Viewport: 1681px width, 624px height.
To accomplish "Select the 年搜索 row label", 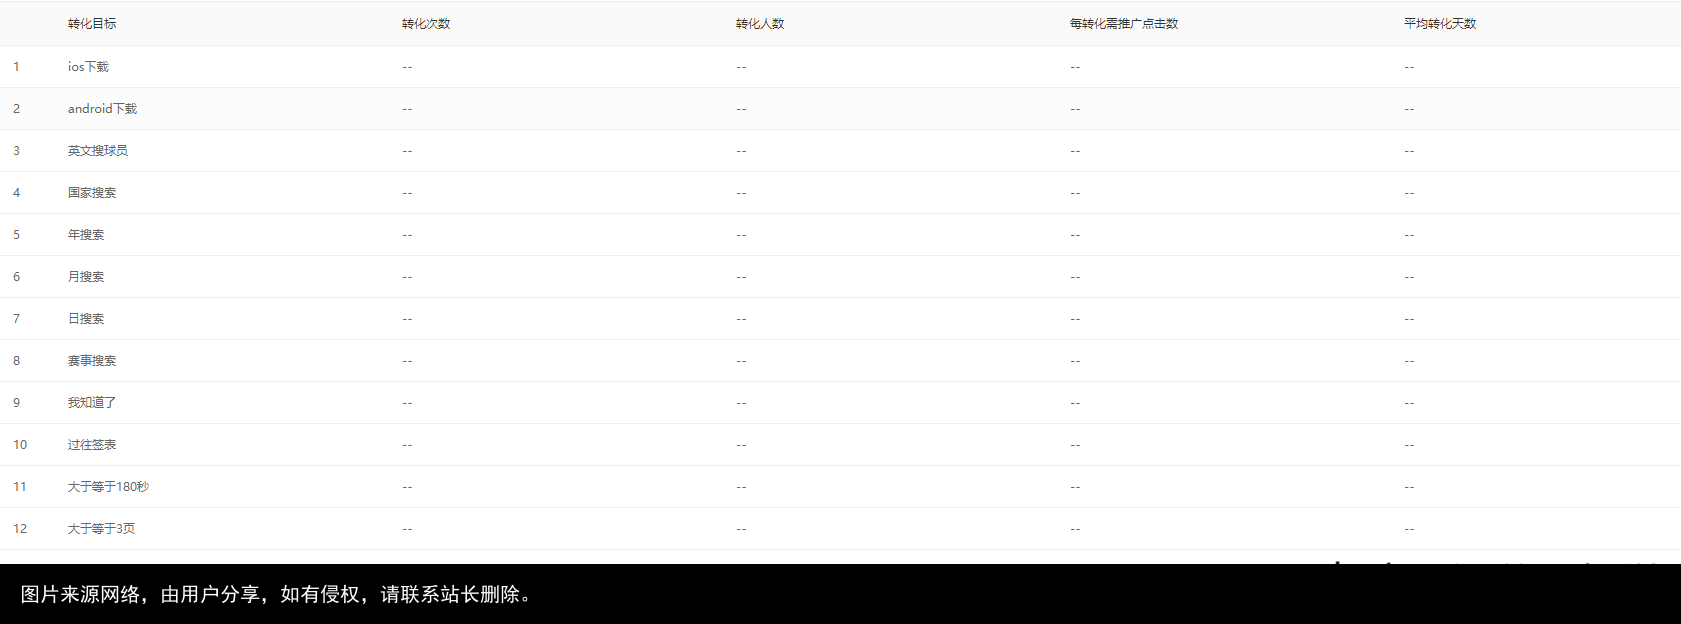I will pos(86,235).
